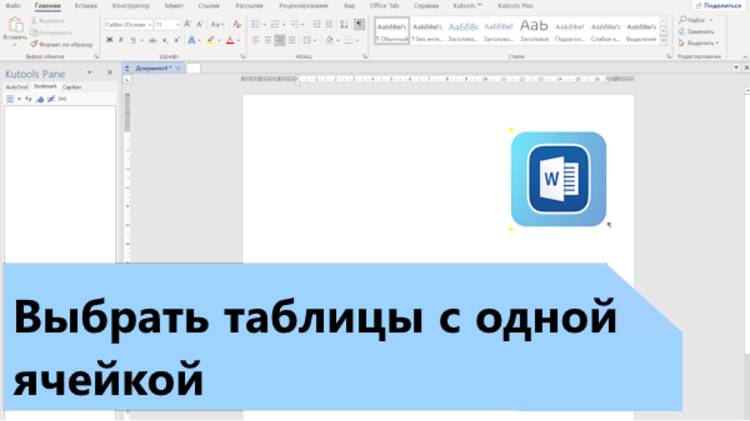Align text left
This screenshot has height=421, width=750.
(256, 40)
